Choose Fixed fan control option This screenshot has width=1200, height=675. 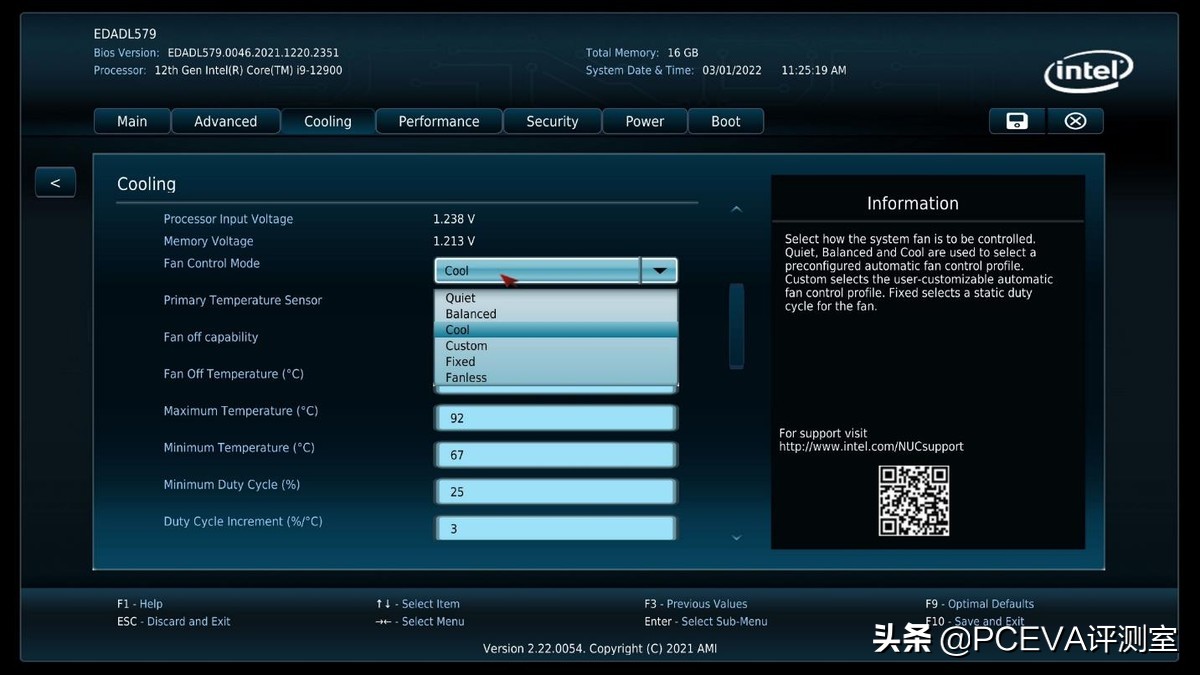460,362
